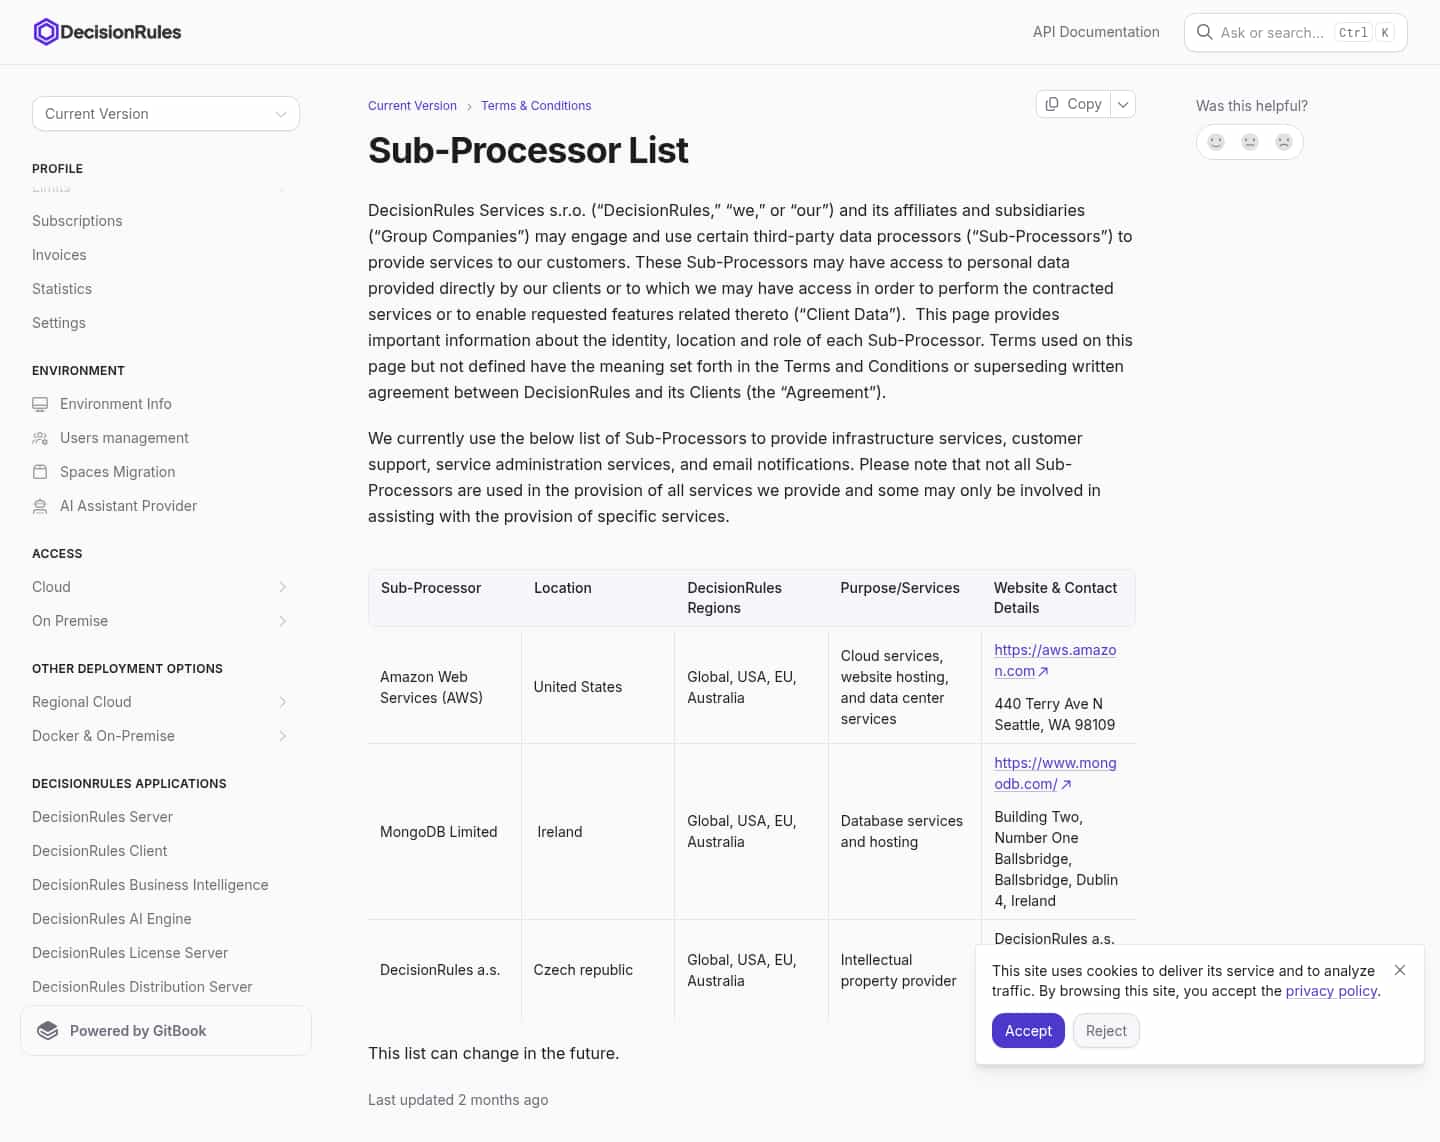Click the Spaces Migration box icon
The image size is (1440, 1142).
pos(40,472)
